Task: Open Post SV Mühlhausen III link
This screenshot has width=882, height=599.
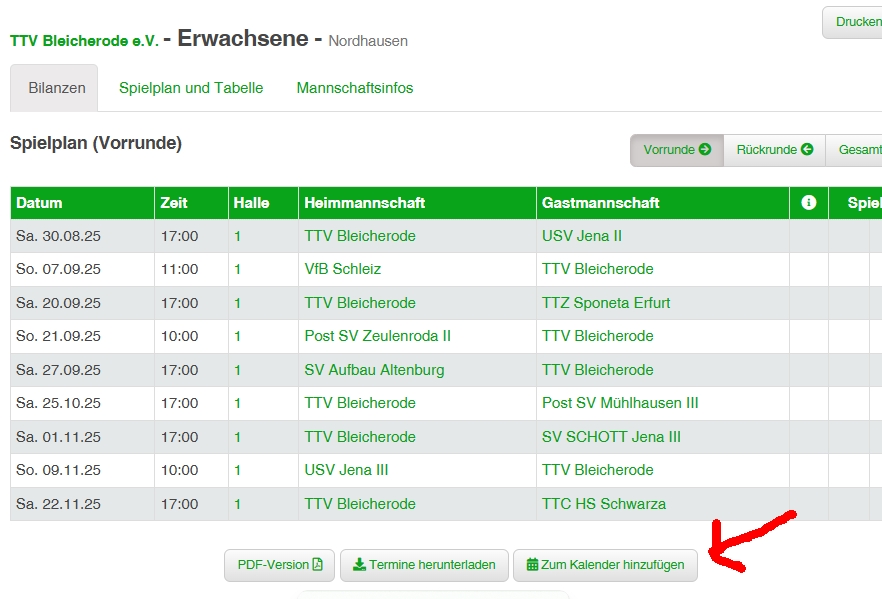Action: pos(620,403)
